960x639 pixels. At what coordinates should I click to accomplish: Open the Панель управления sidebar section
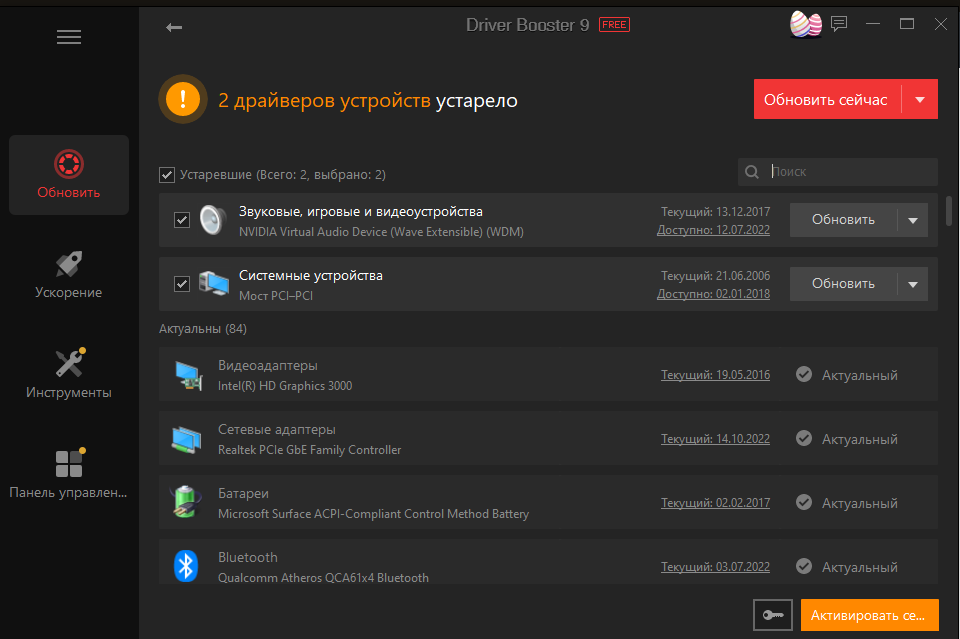pos(69,475)
